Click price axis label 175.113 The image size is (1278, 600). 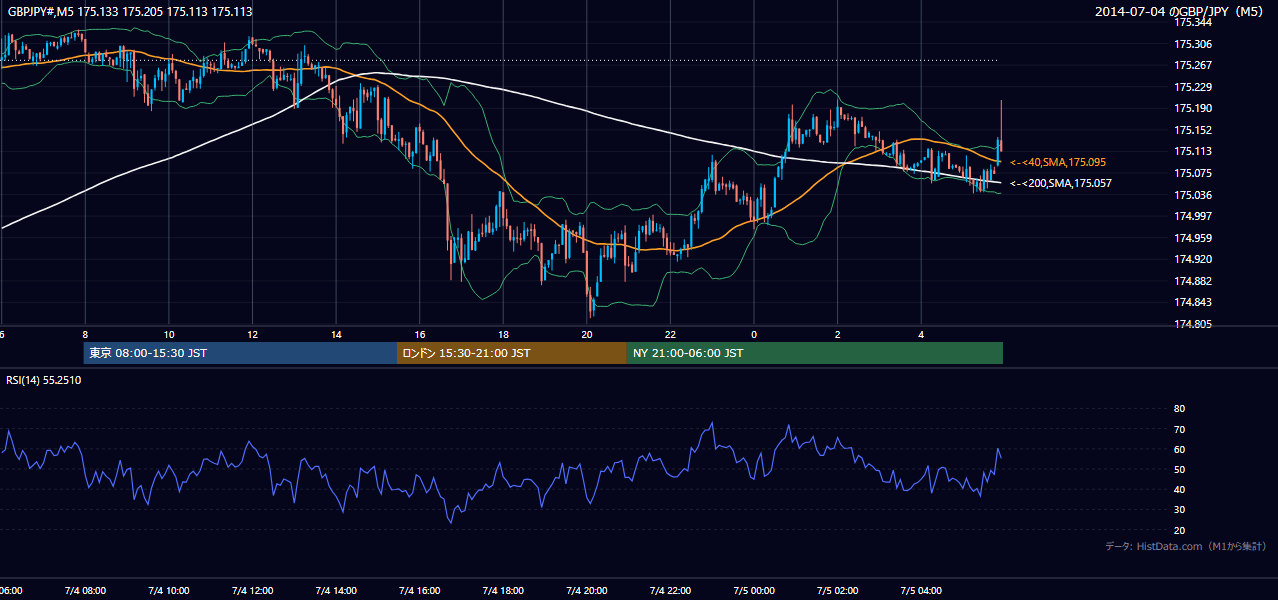click(x=1193, y=151)
